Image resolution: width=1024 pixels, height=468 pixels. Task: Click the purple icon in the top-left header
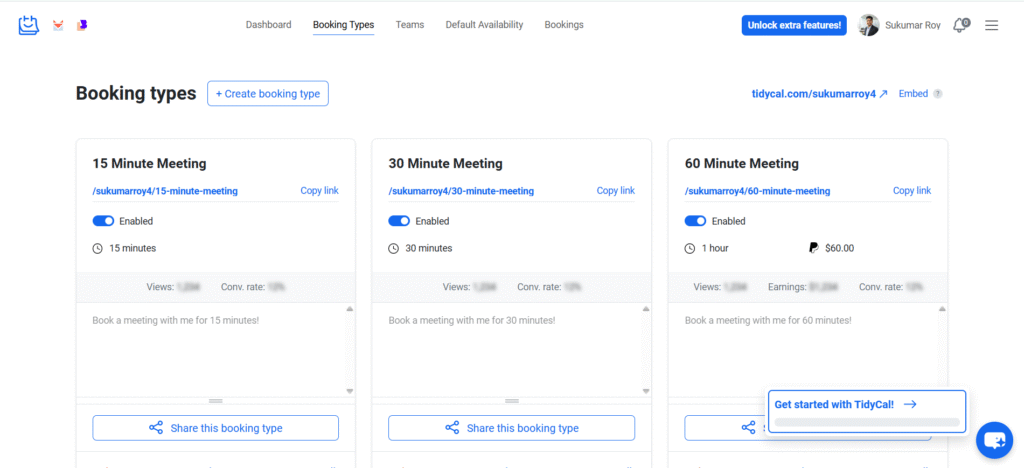tap(82, 25)
